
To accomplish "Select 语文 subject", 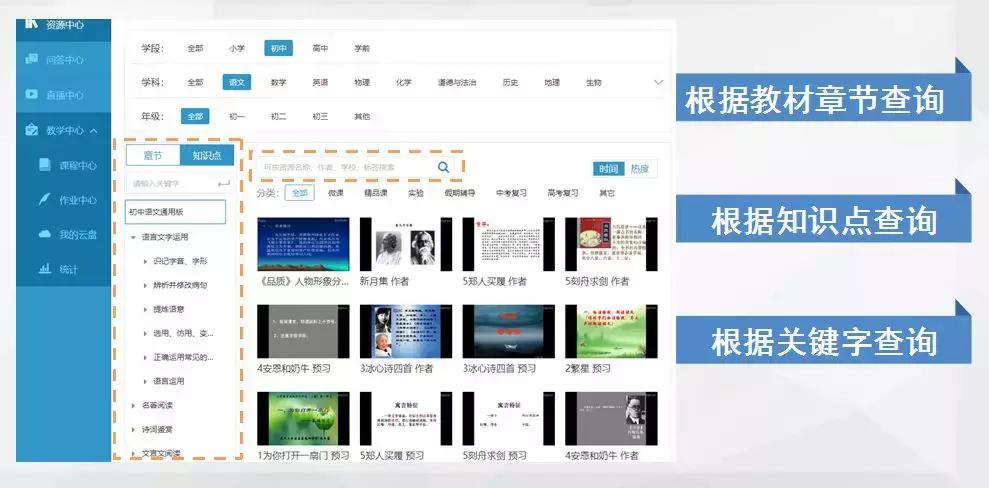I will tap(237, 82).
